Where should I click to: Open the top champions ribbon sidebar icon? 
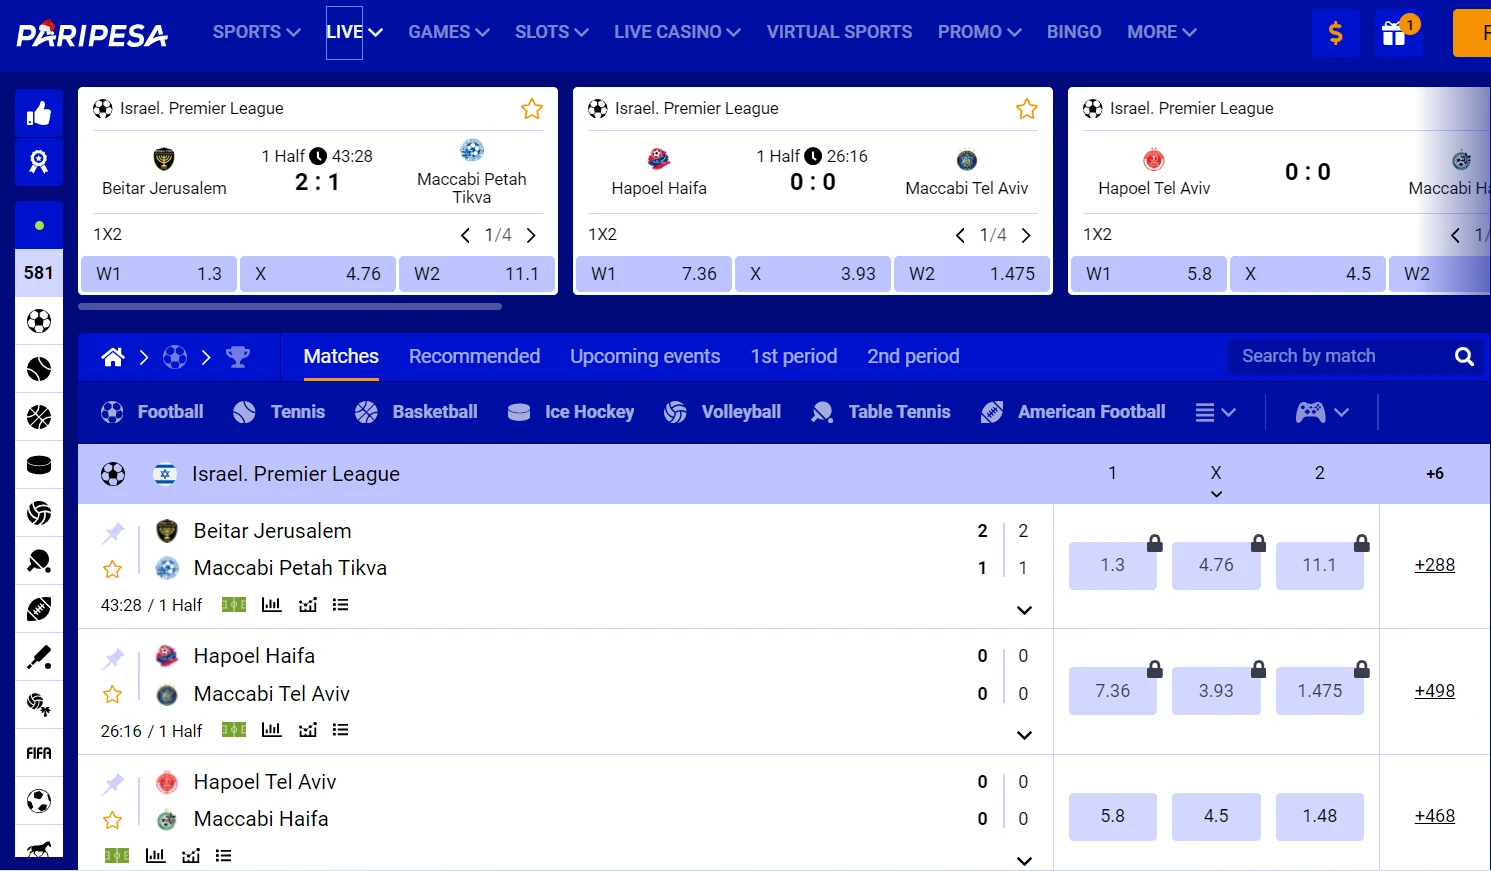(39, 162)
